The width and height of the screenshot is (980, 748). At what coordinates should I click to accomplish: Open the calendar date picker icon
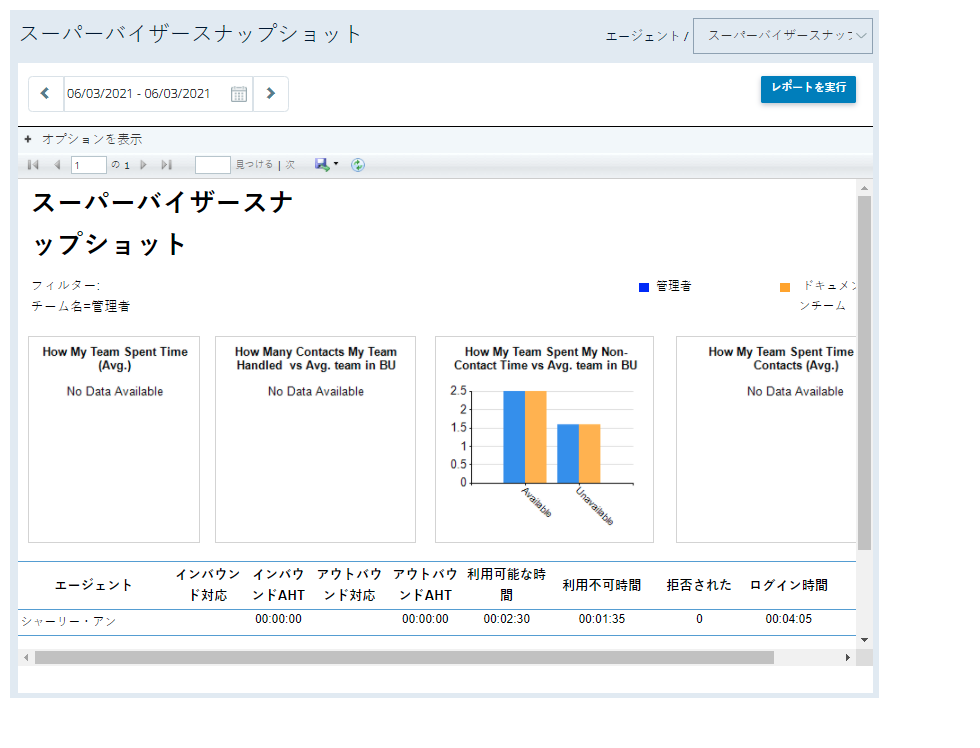pyautogui.click(x=239, y=94)
